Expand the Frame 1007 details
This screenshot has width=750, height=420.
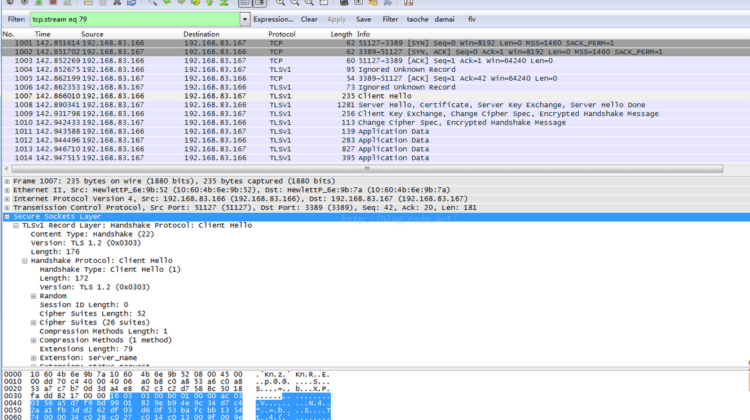(7, 181)
